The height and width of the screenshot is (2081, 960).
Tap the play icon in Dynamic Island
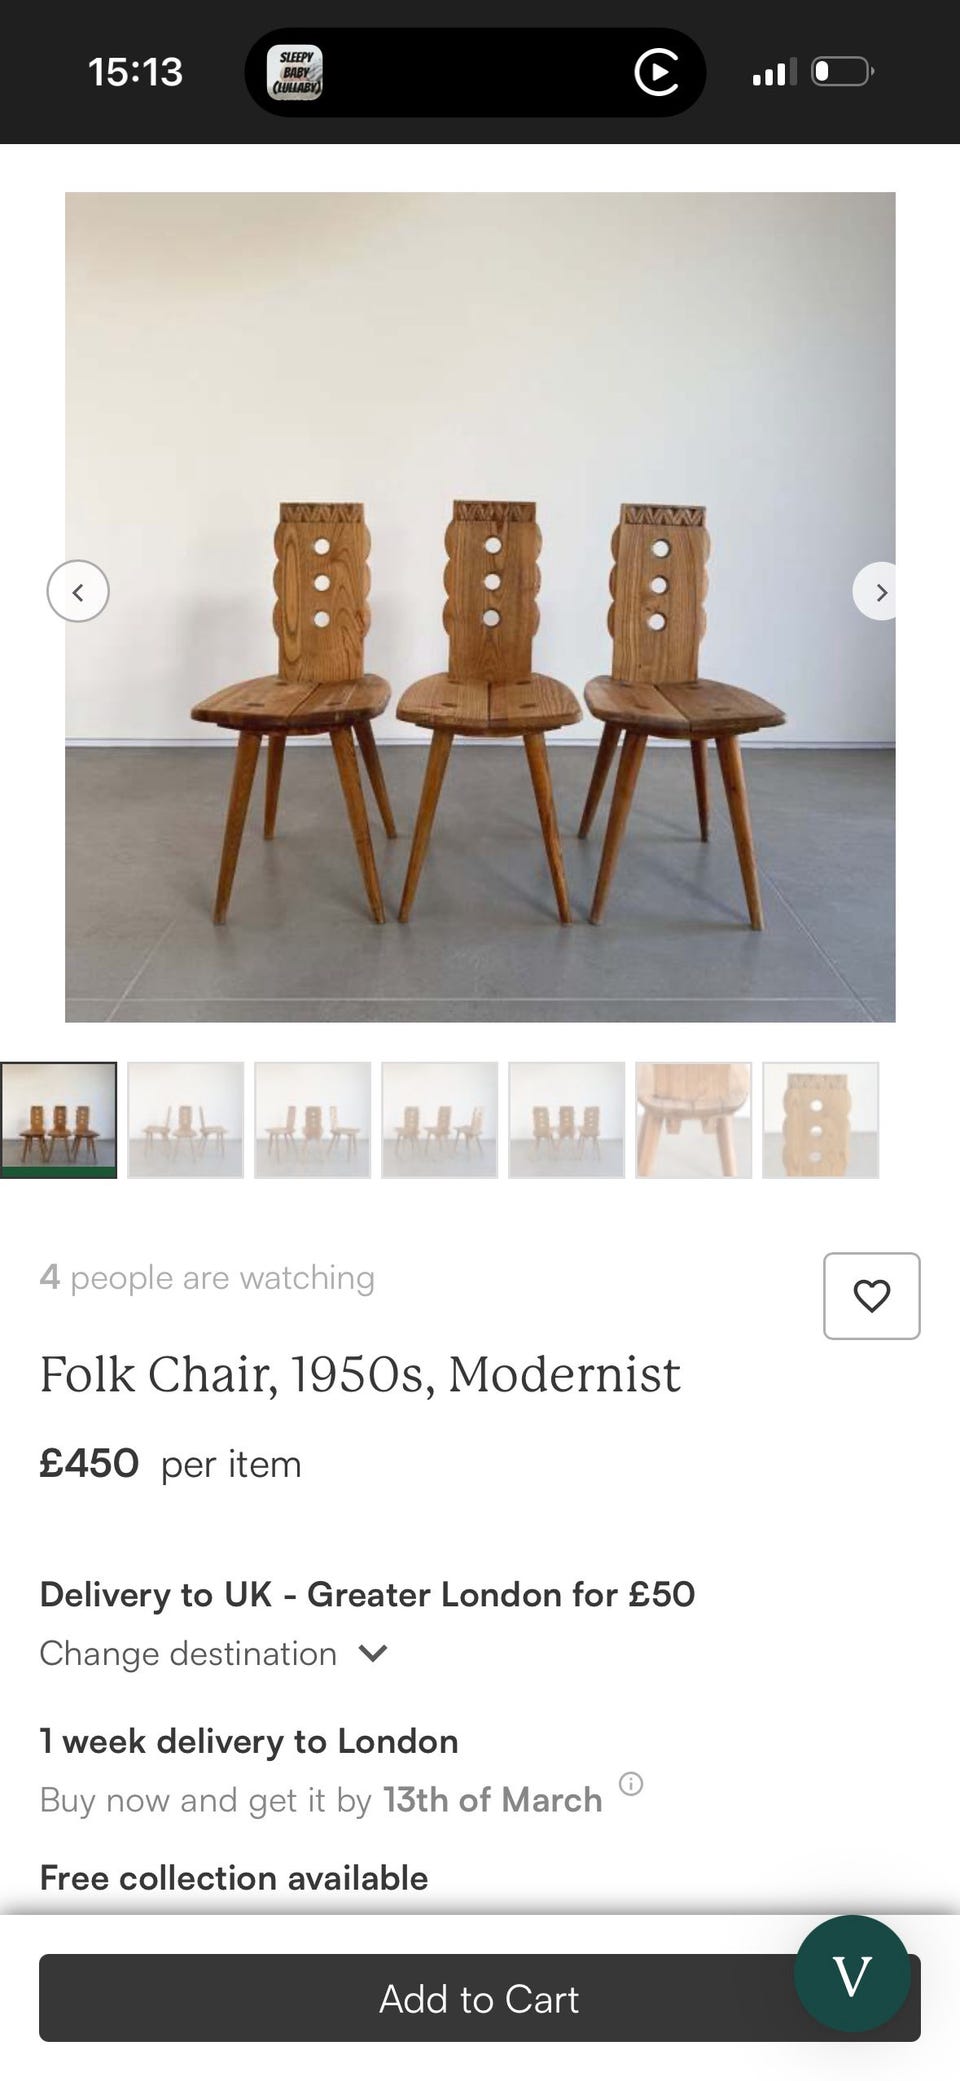click(656, 72)
